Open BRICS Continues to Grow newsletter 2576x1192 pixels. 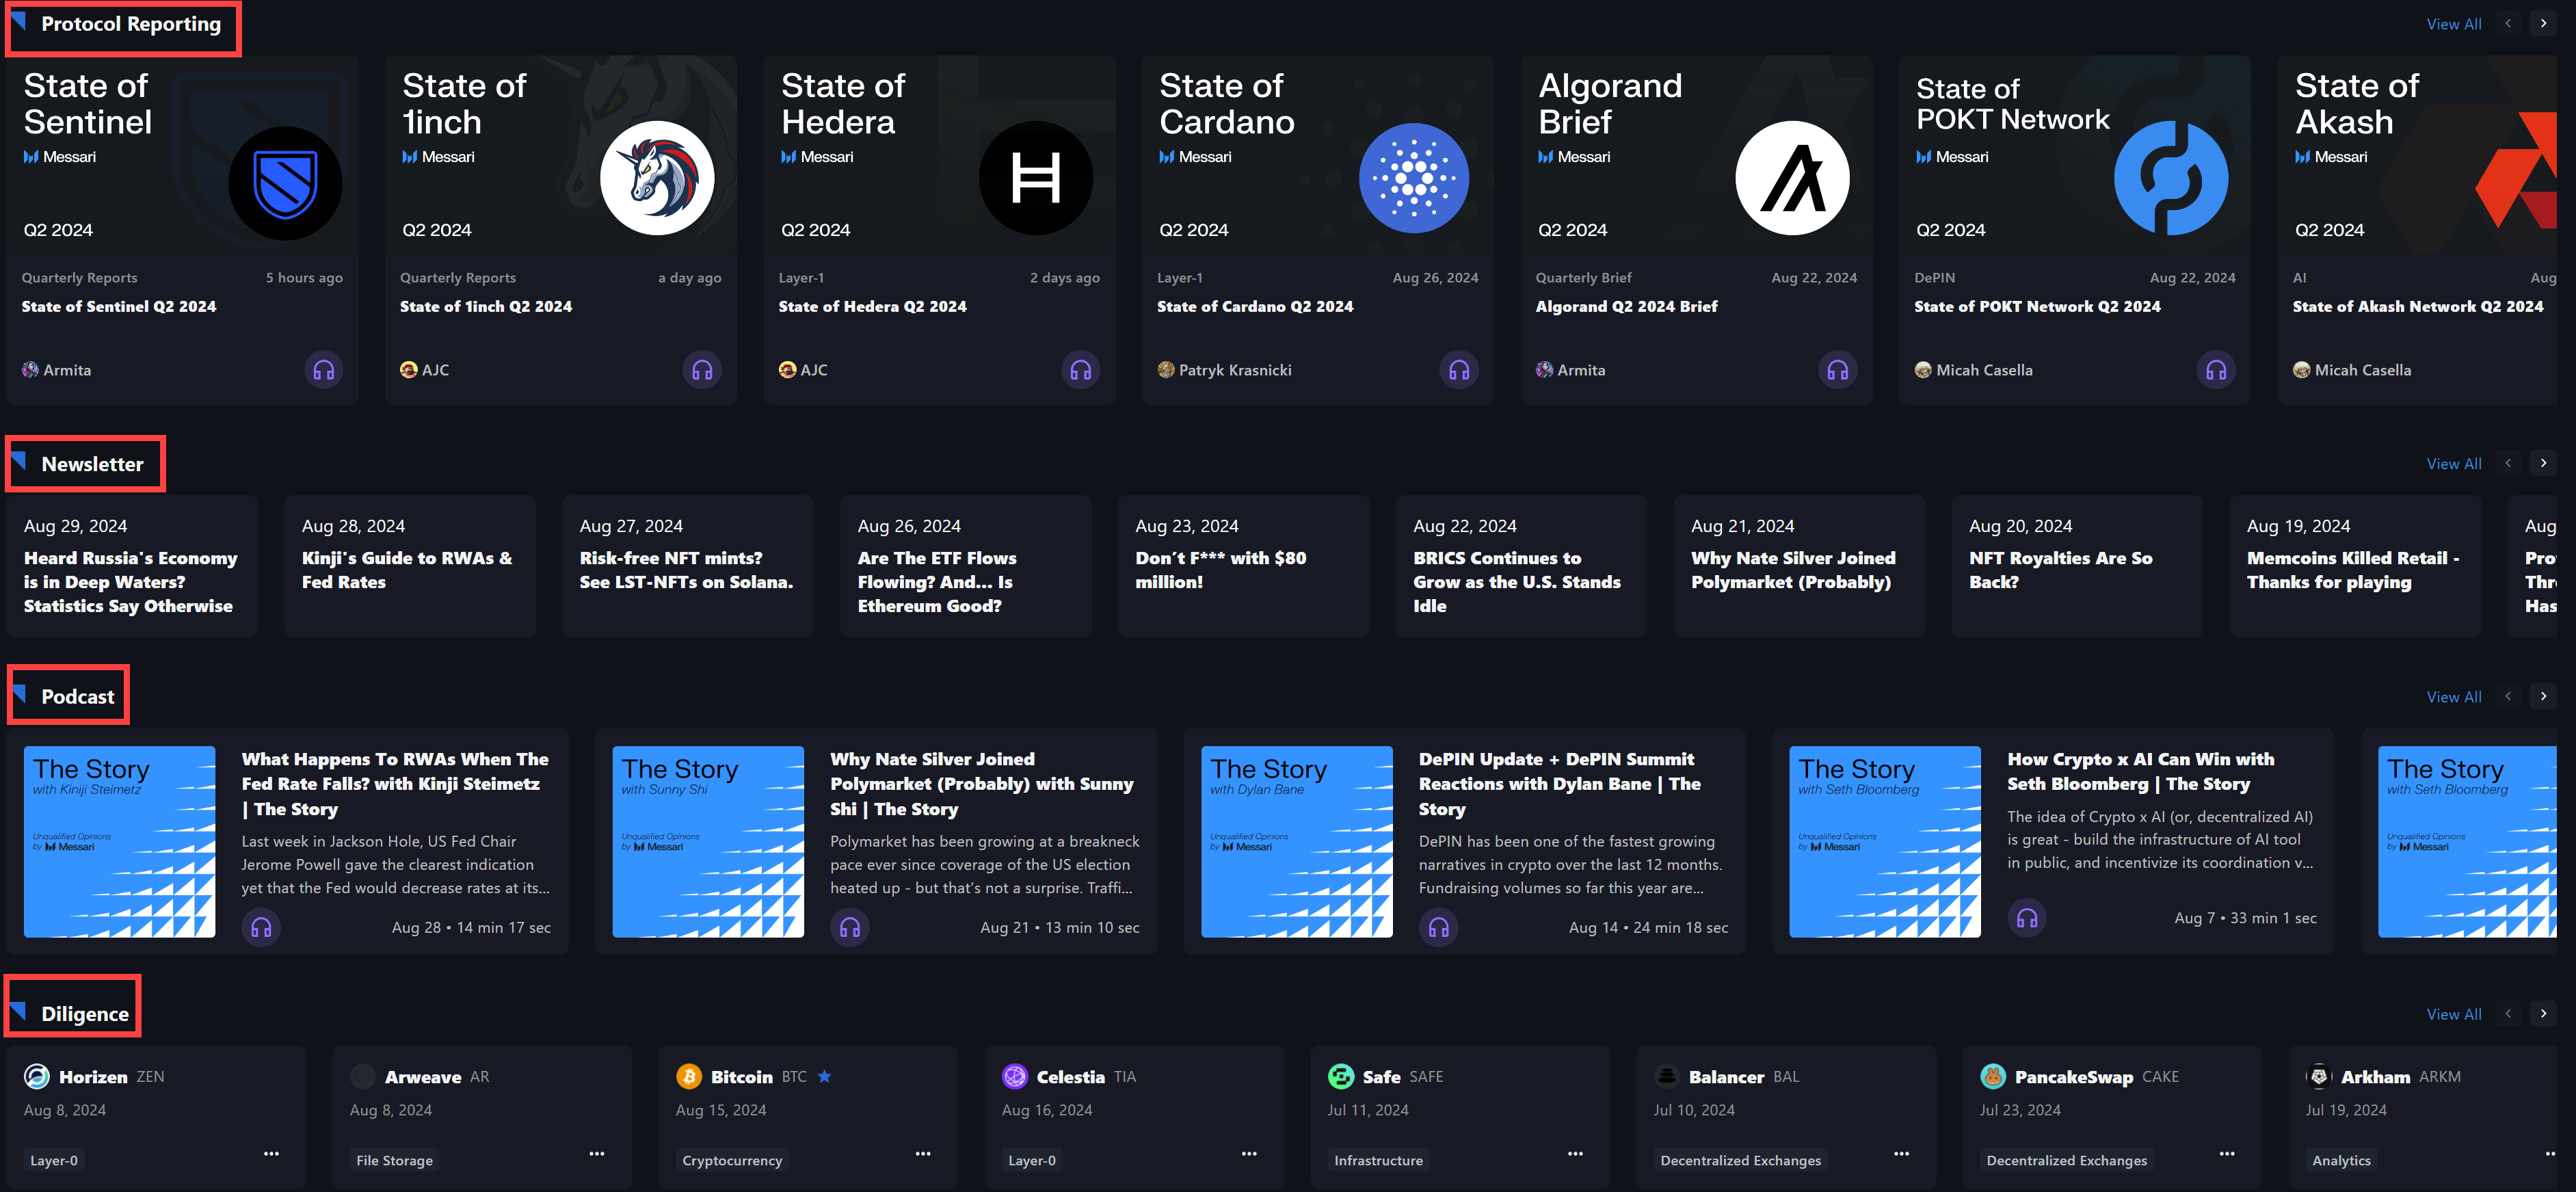point(1521,566)
